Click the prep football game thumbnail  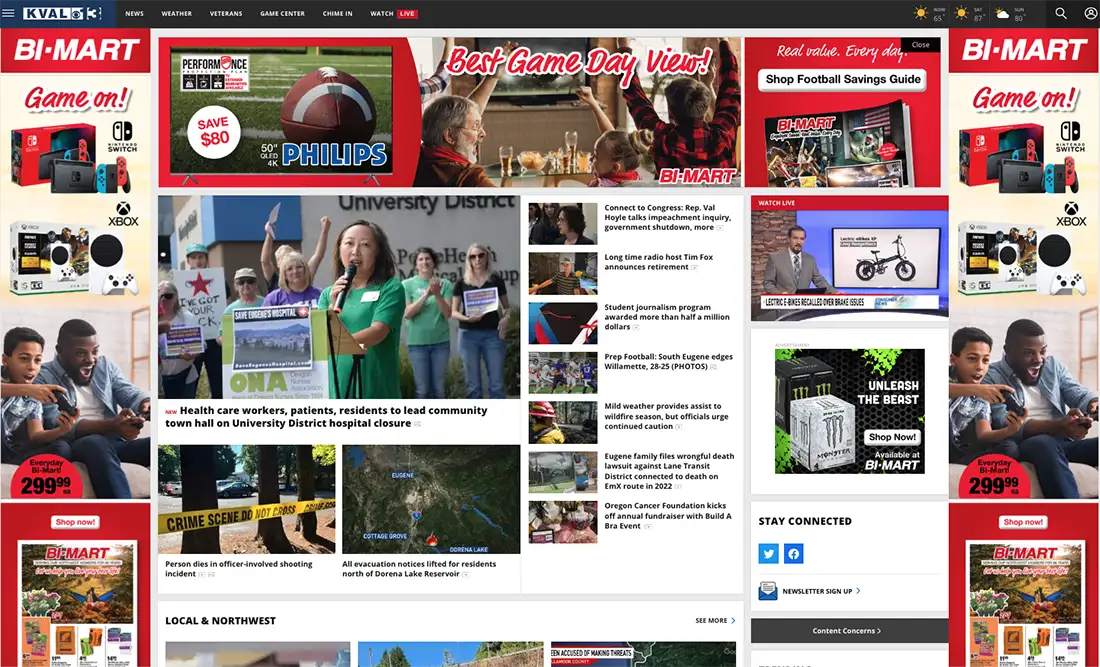click(x=563, y=372)
